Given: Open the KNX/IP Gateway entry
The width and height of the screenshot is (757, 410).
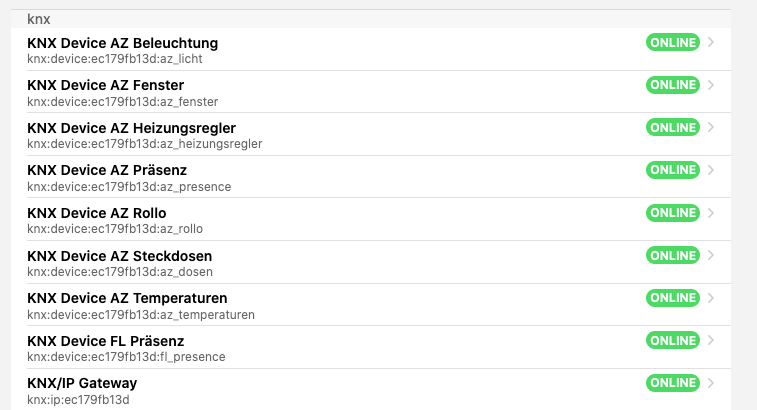Looking at the screenshot, I should (x=82, y=383).
